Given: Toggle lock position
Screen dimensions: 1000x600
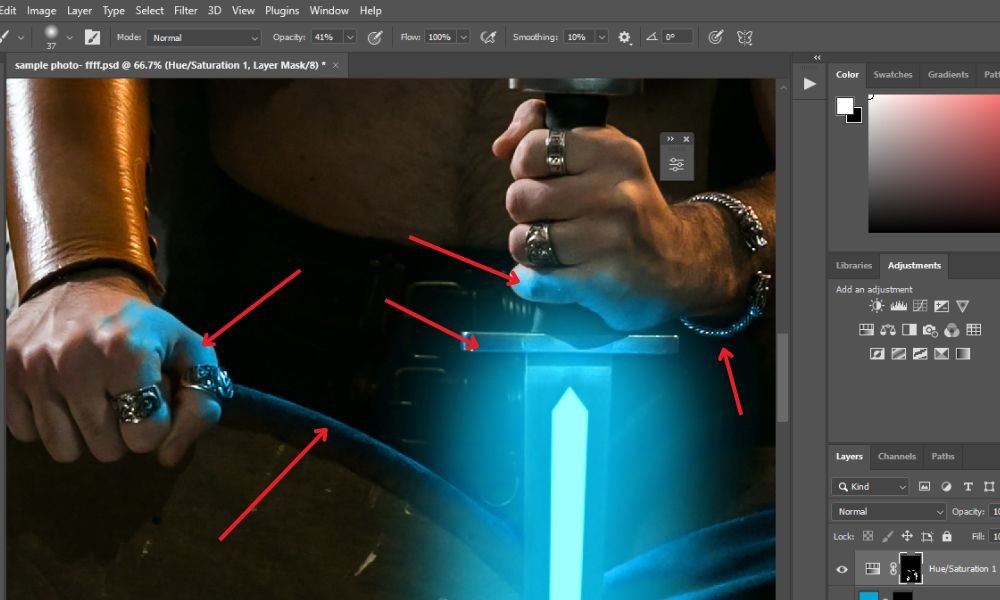Looking at the screenshot, I should pos(907,536).
